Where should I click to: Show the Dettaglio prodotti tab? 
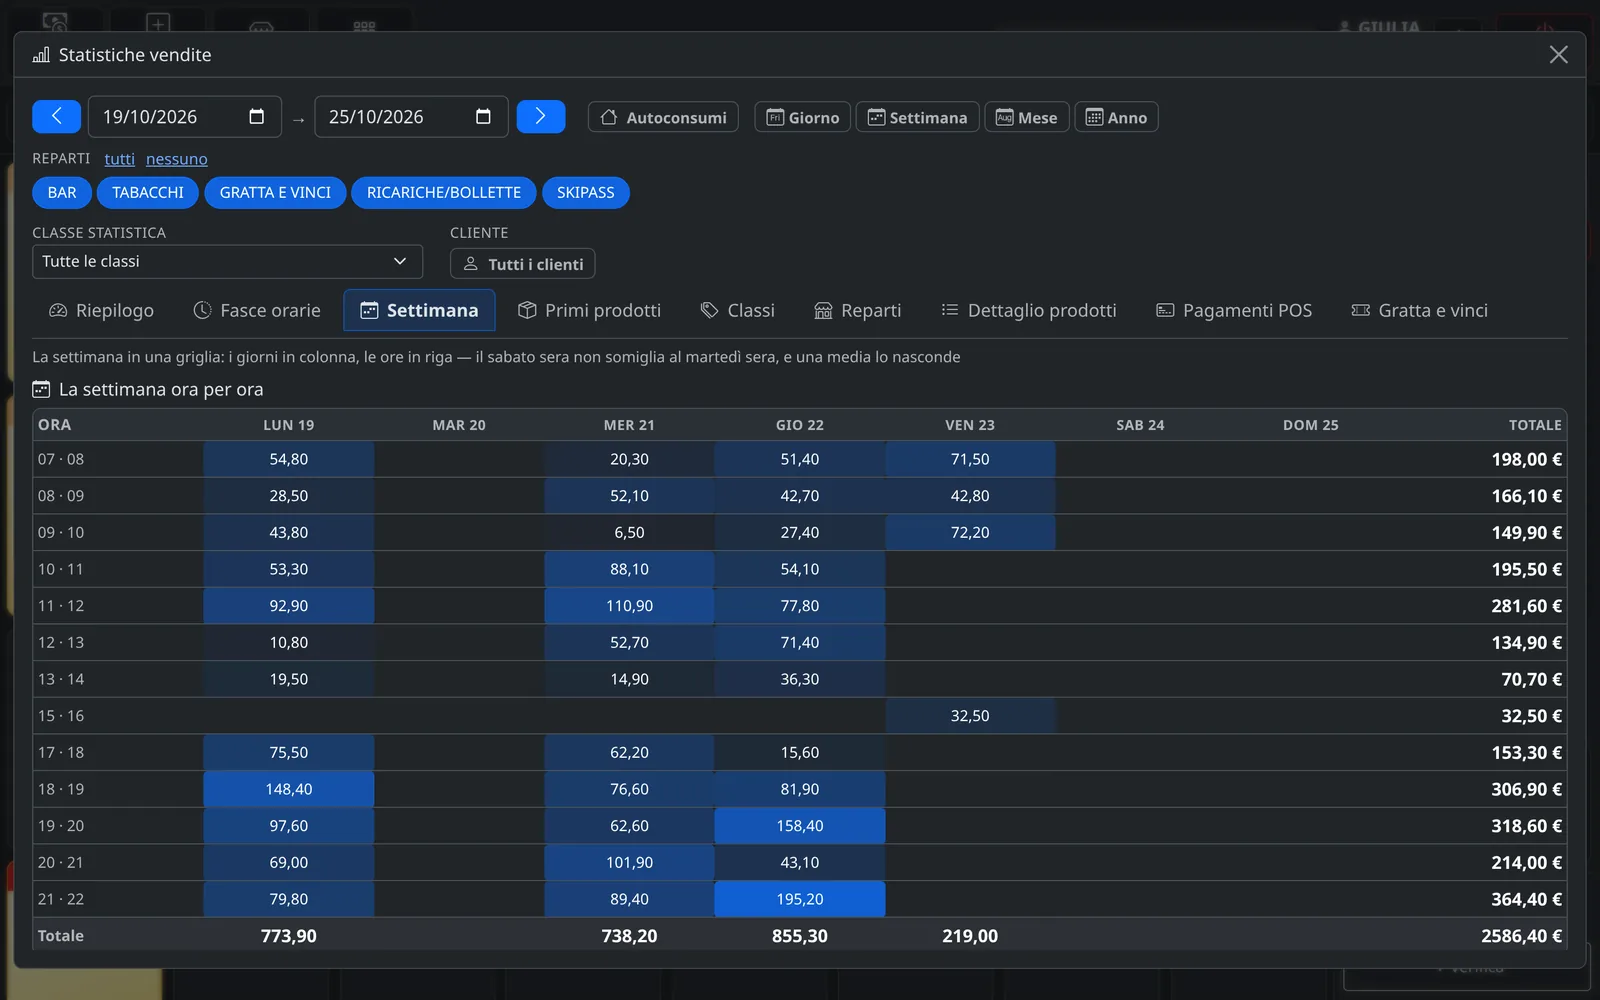(1028, 311)
